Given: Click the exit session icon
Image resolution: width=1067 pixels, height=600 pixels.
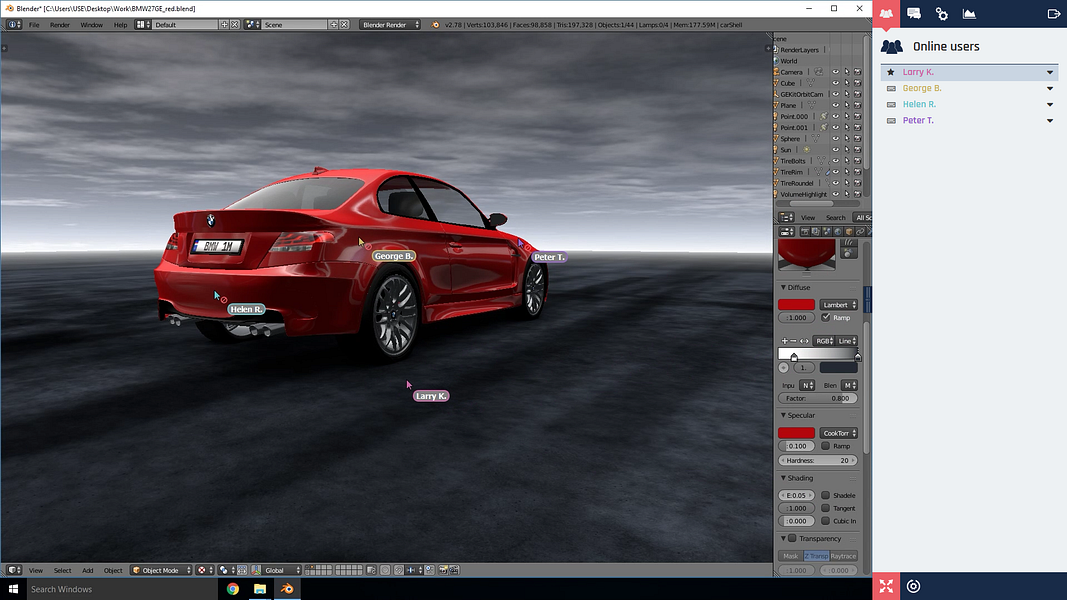Looking at the screenshot, I should point(1053,14).
